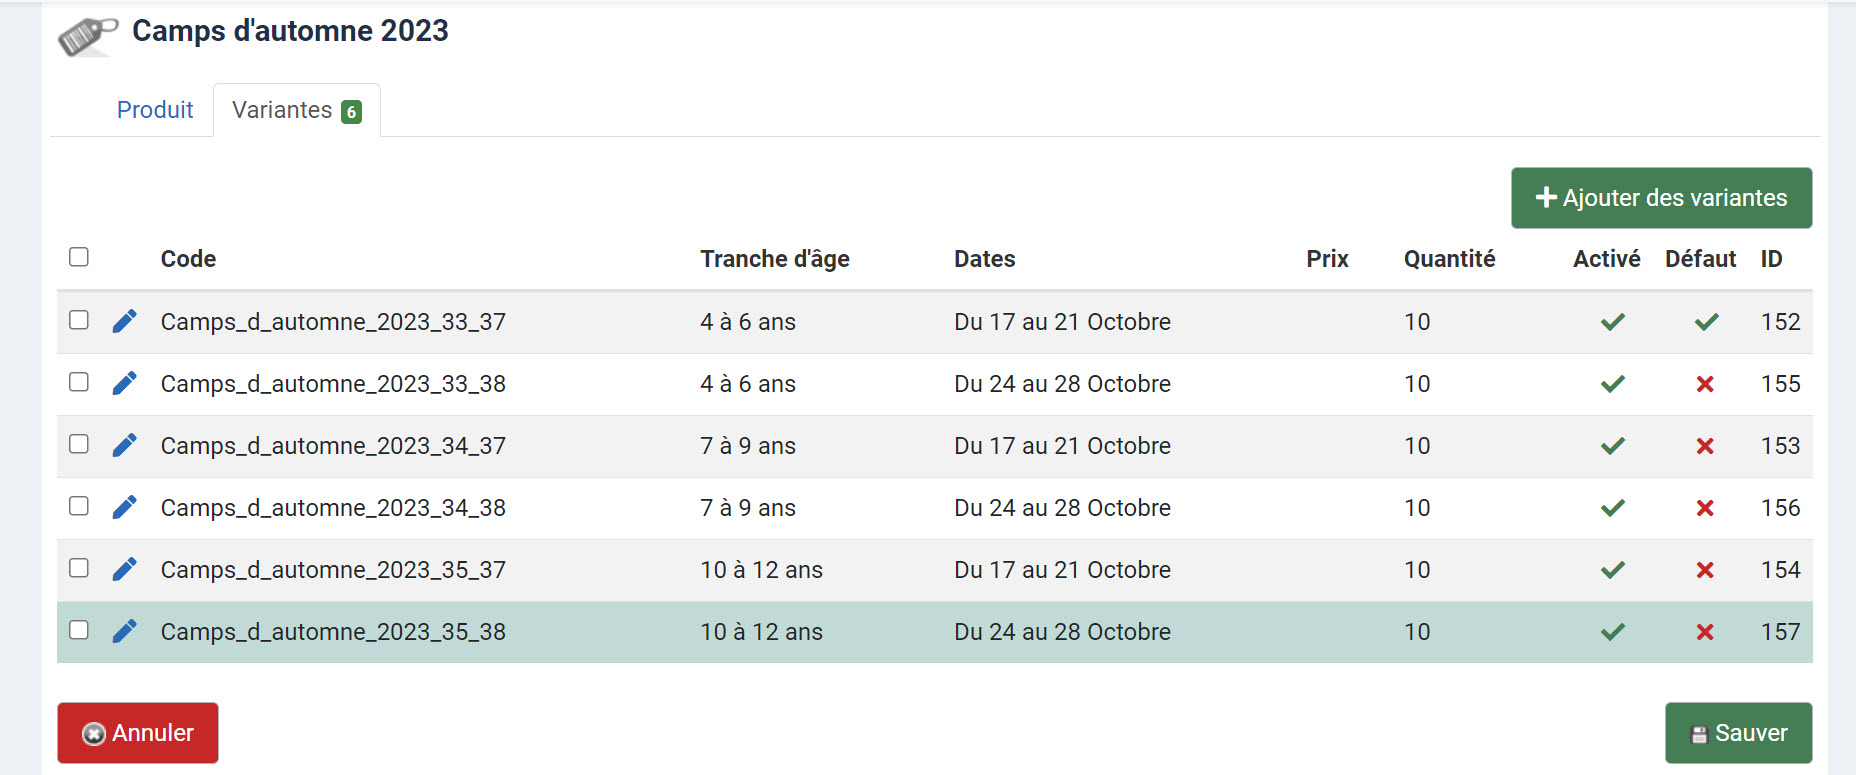Tick the checkbox for Camps_d_automne_2023_35_37
Screen dimensions: 1856x775
coord(79,568)
